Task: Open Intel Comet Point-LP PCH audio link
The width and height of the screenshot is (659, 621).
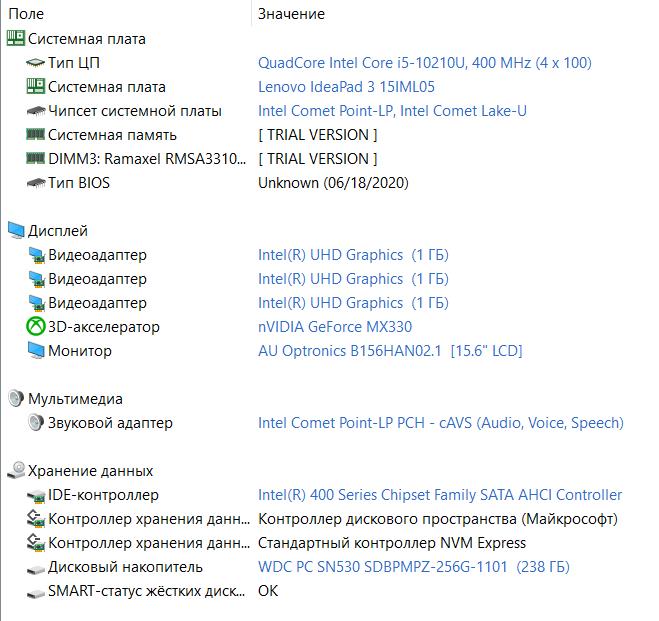Action: (x=440, y=423)
